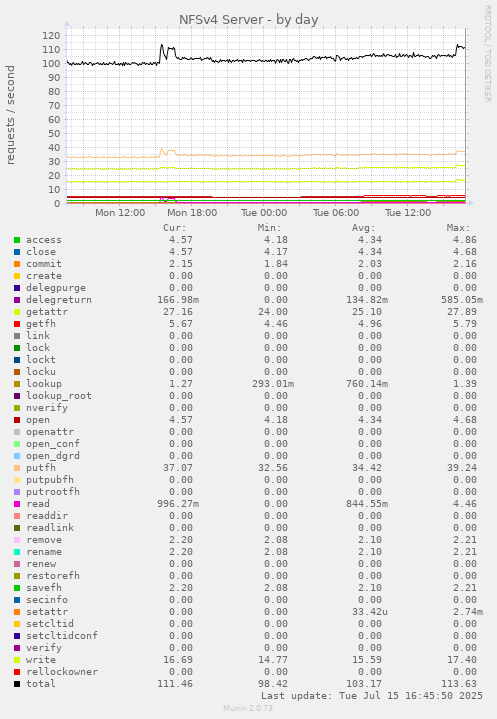Click the write min value 14.77
Image resolution: width=497 pixels, height=719 pixels.
[273, 660]
